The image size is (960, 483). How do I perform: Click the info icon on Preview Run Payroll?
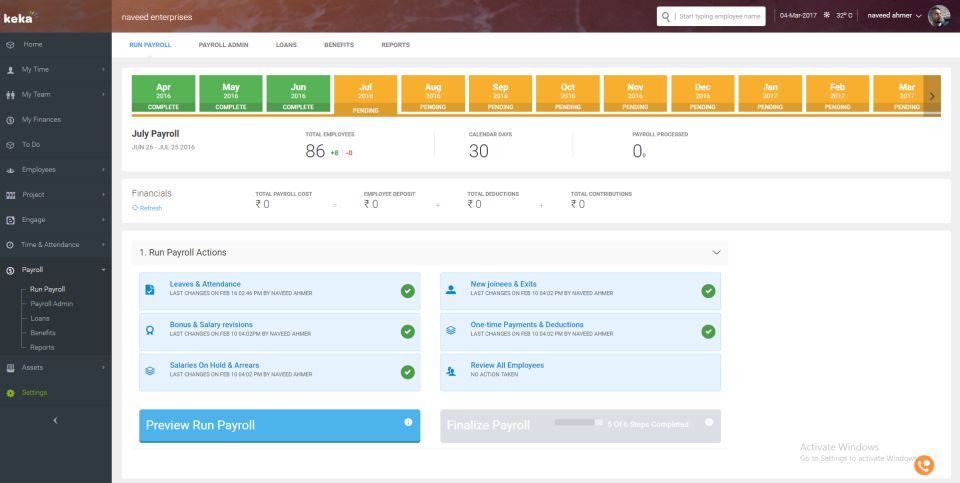[408, 423]
